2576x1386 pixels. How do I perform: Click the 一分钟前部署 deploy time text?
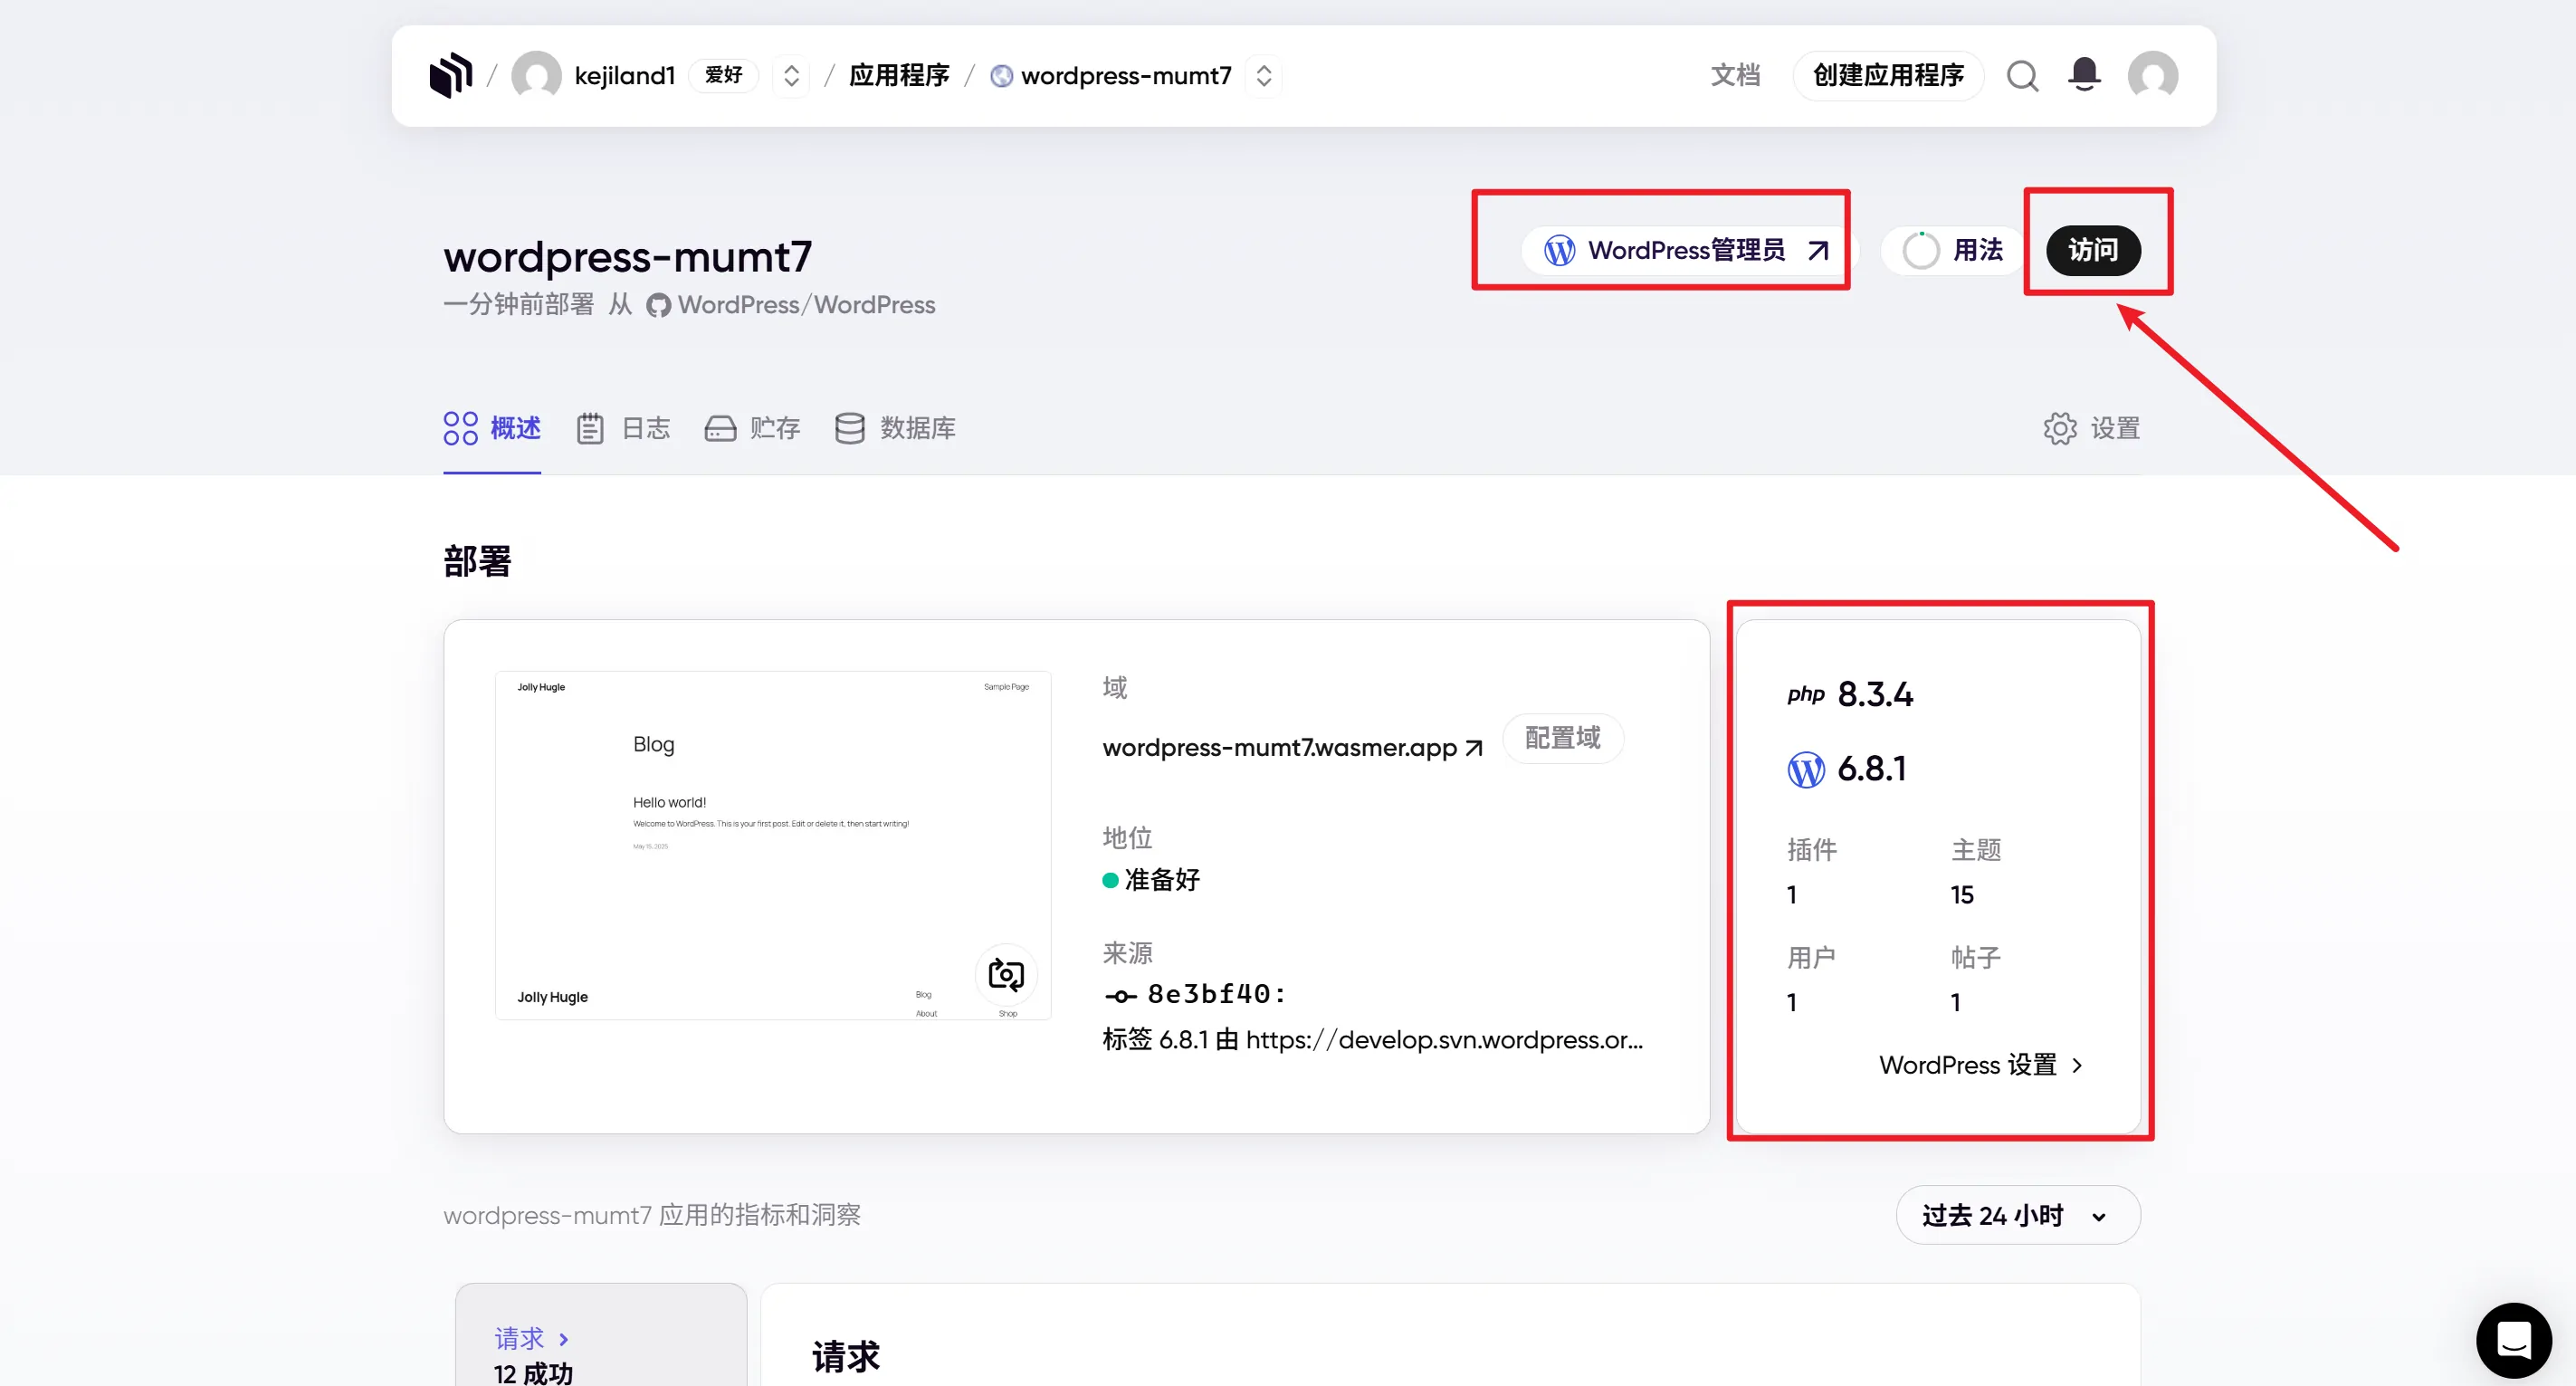click(518, 305)
